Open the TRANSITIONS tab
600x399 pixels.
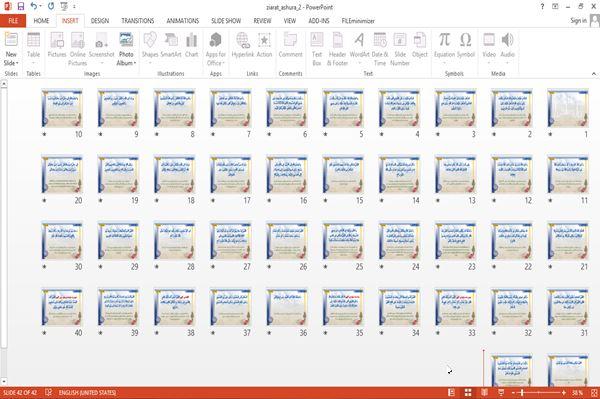[138, 21]
